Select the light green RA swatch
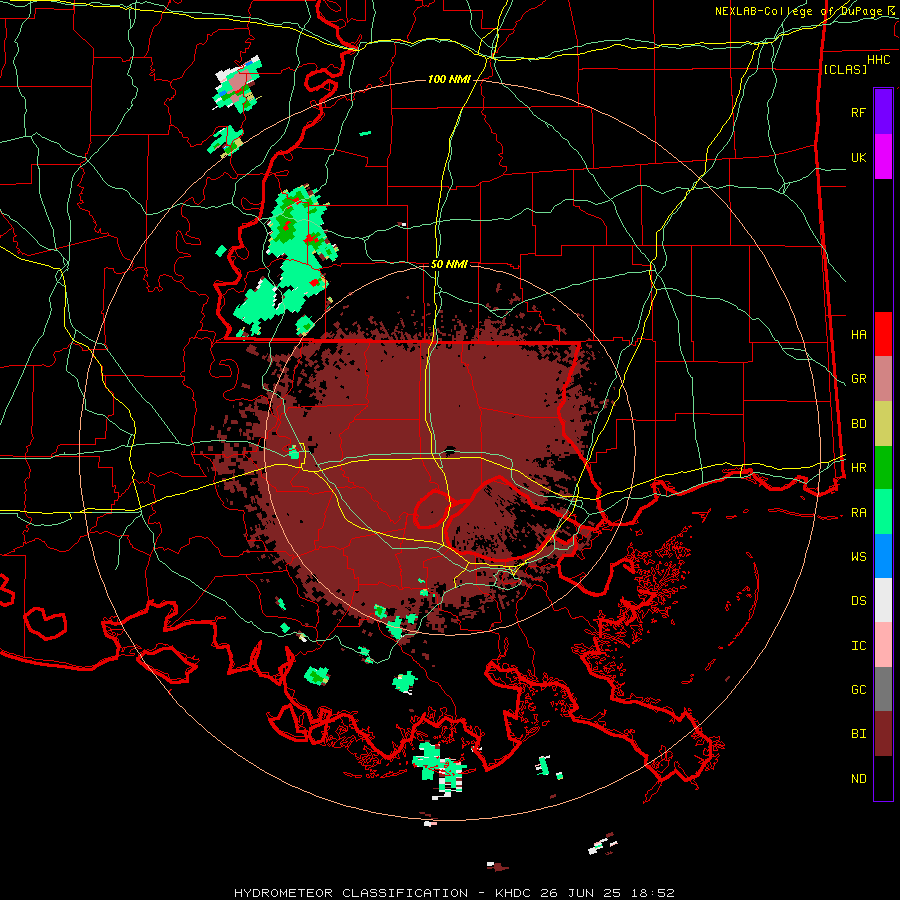Screen dimensions: 900x900 883,512
